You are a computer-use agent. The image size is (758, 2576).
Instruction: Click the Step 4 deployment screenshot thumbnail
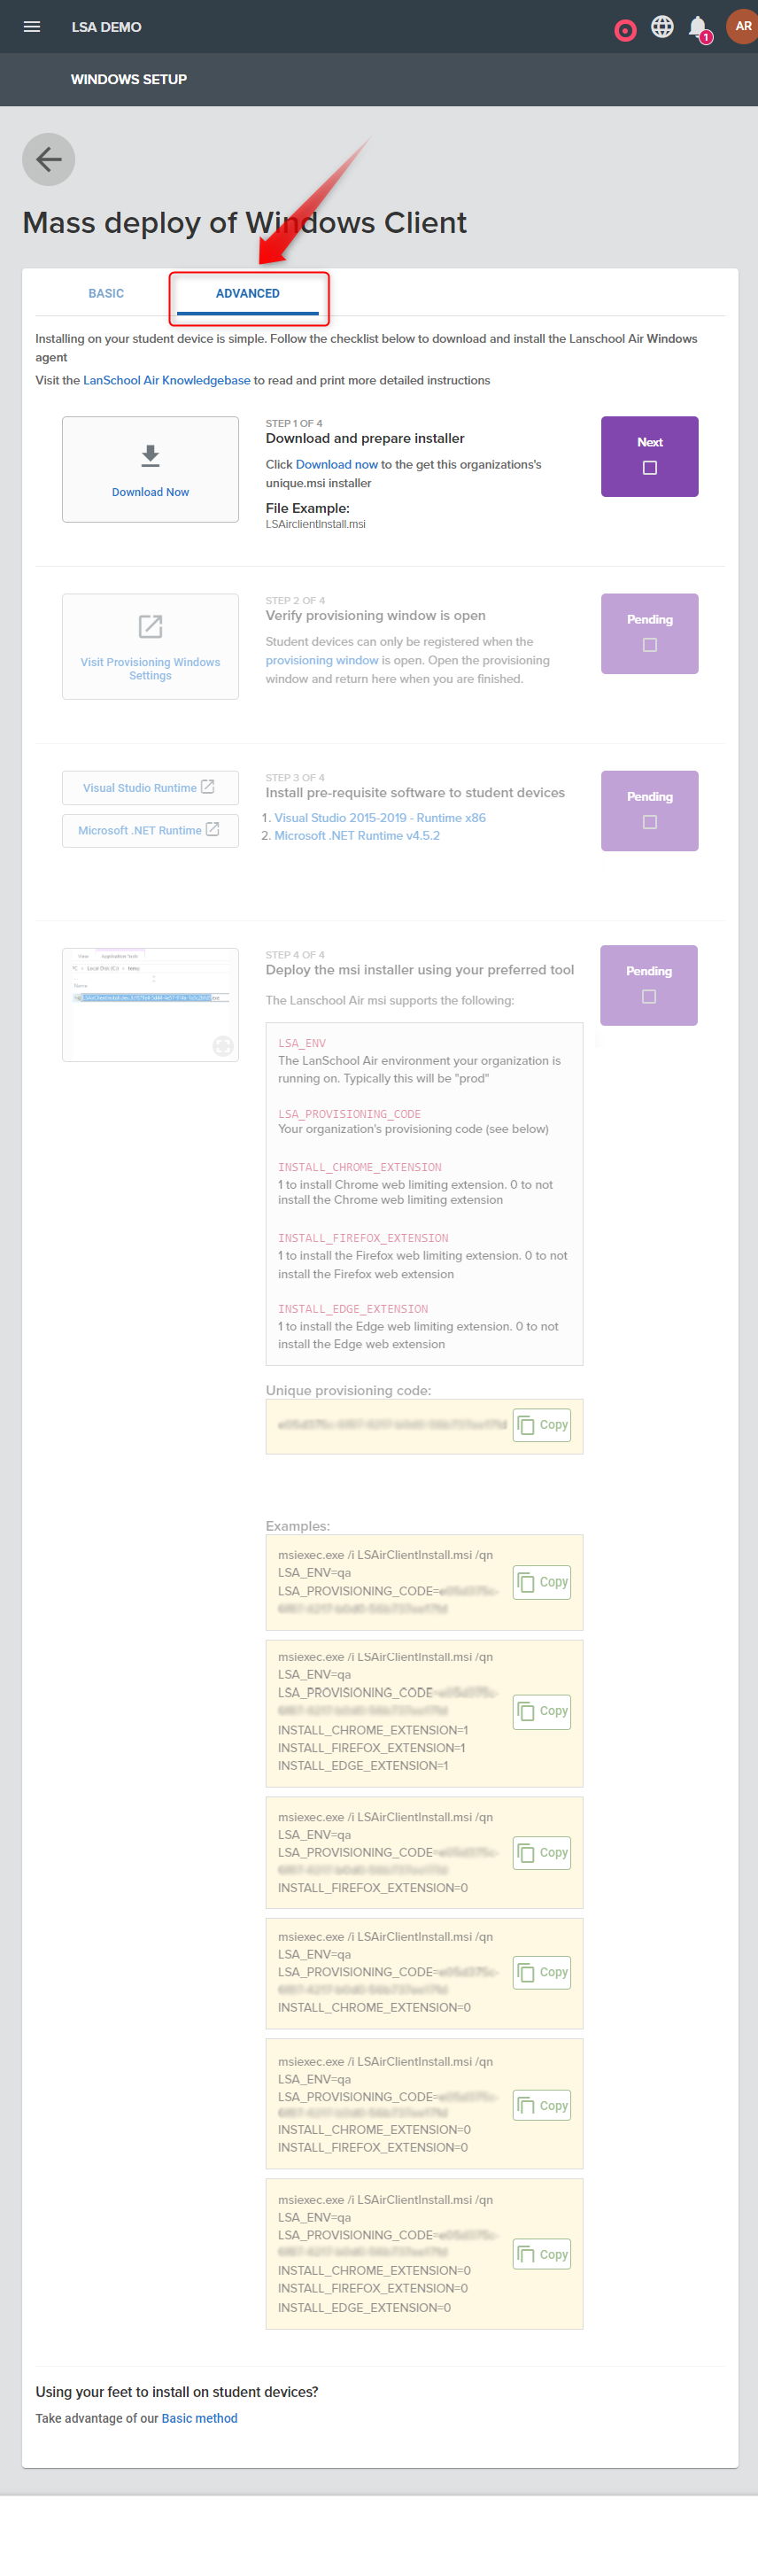(x=150, y=1004)
